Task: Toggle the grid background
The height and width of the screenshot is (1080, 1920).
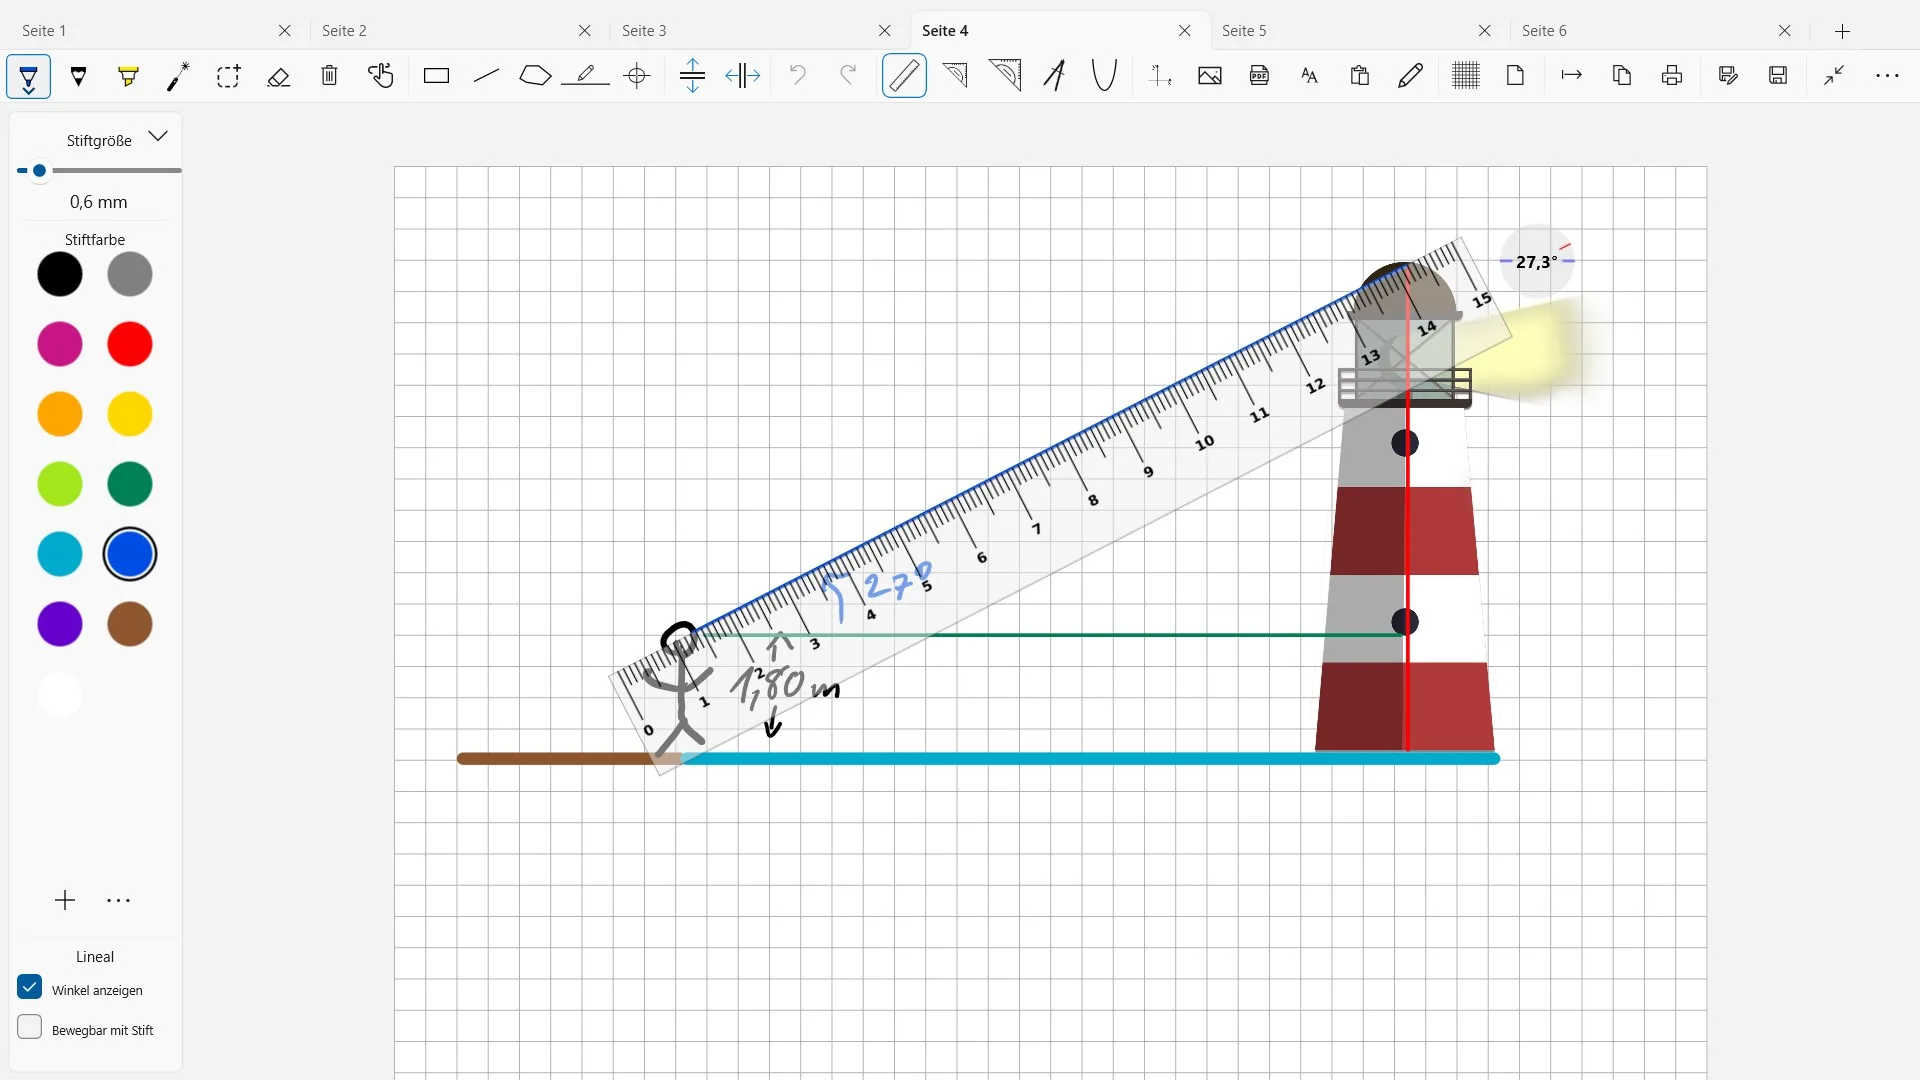Action: [x=1466, y=76]
